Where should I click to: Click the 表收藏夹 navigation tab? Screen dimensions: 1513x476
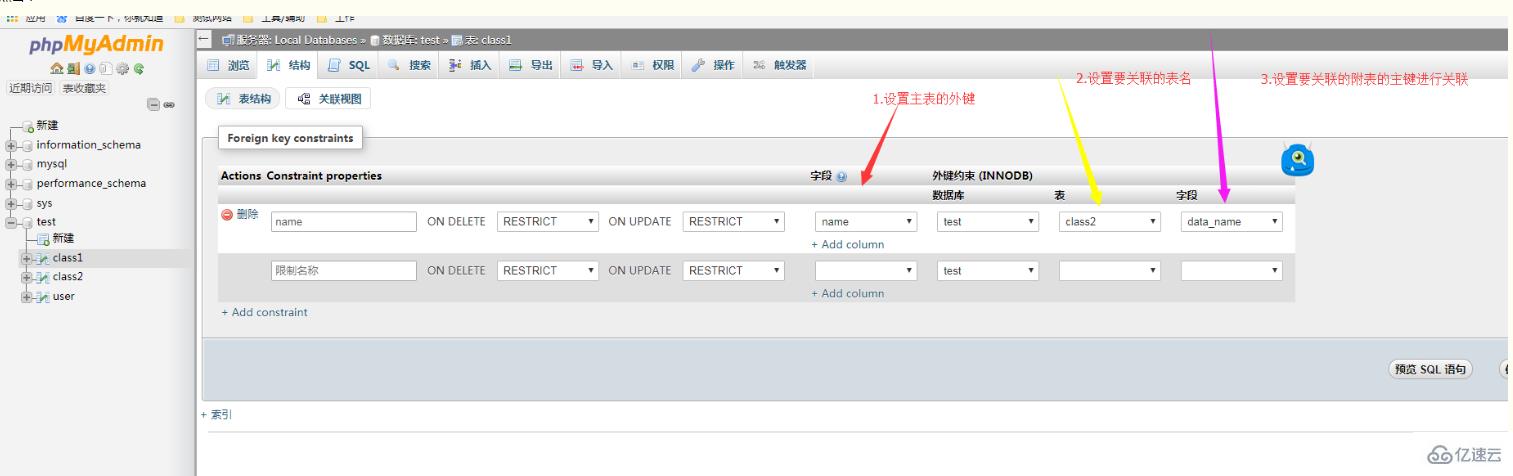85,88
